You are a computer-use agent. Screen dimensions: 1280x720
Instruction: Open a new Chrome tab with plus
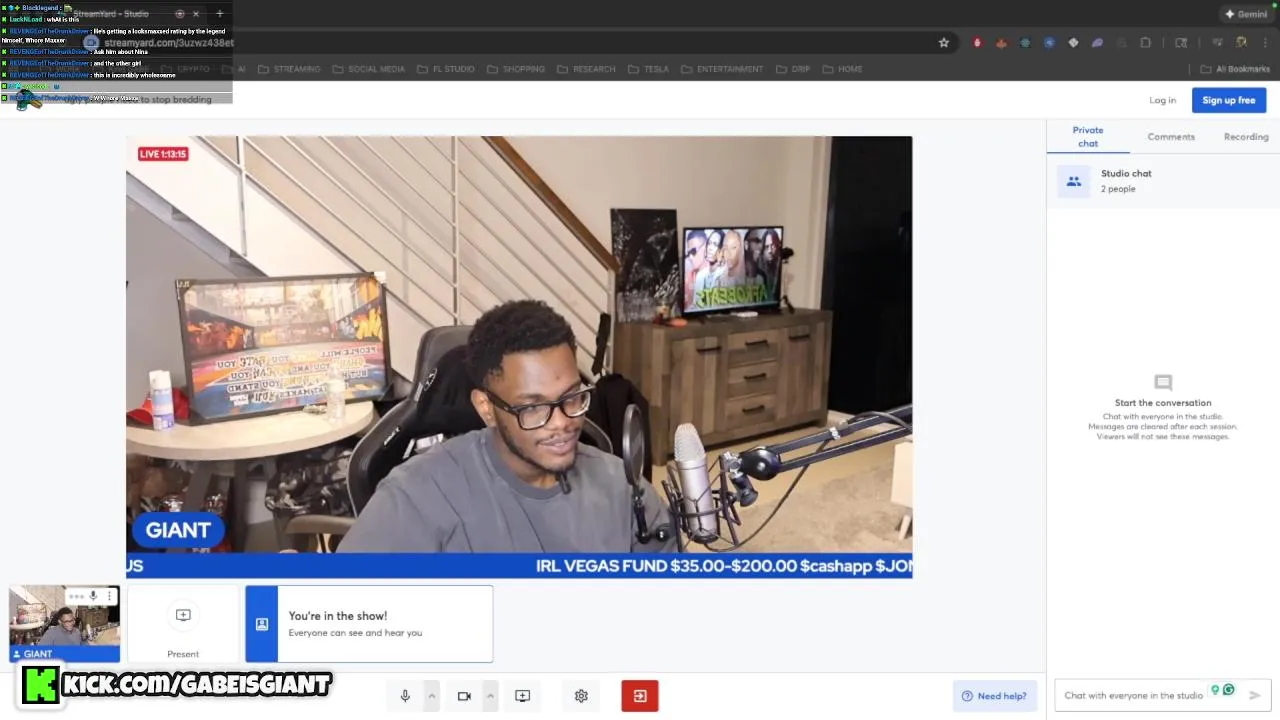point(220,14)
